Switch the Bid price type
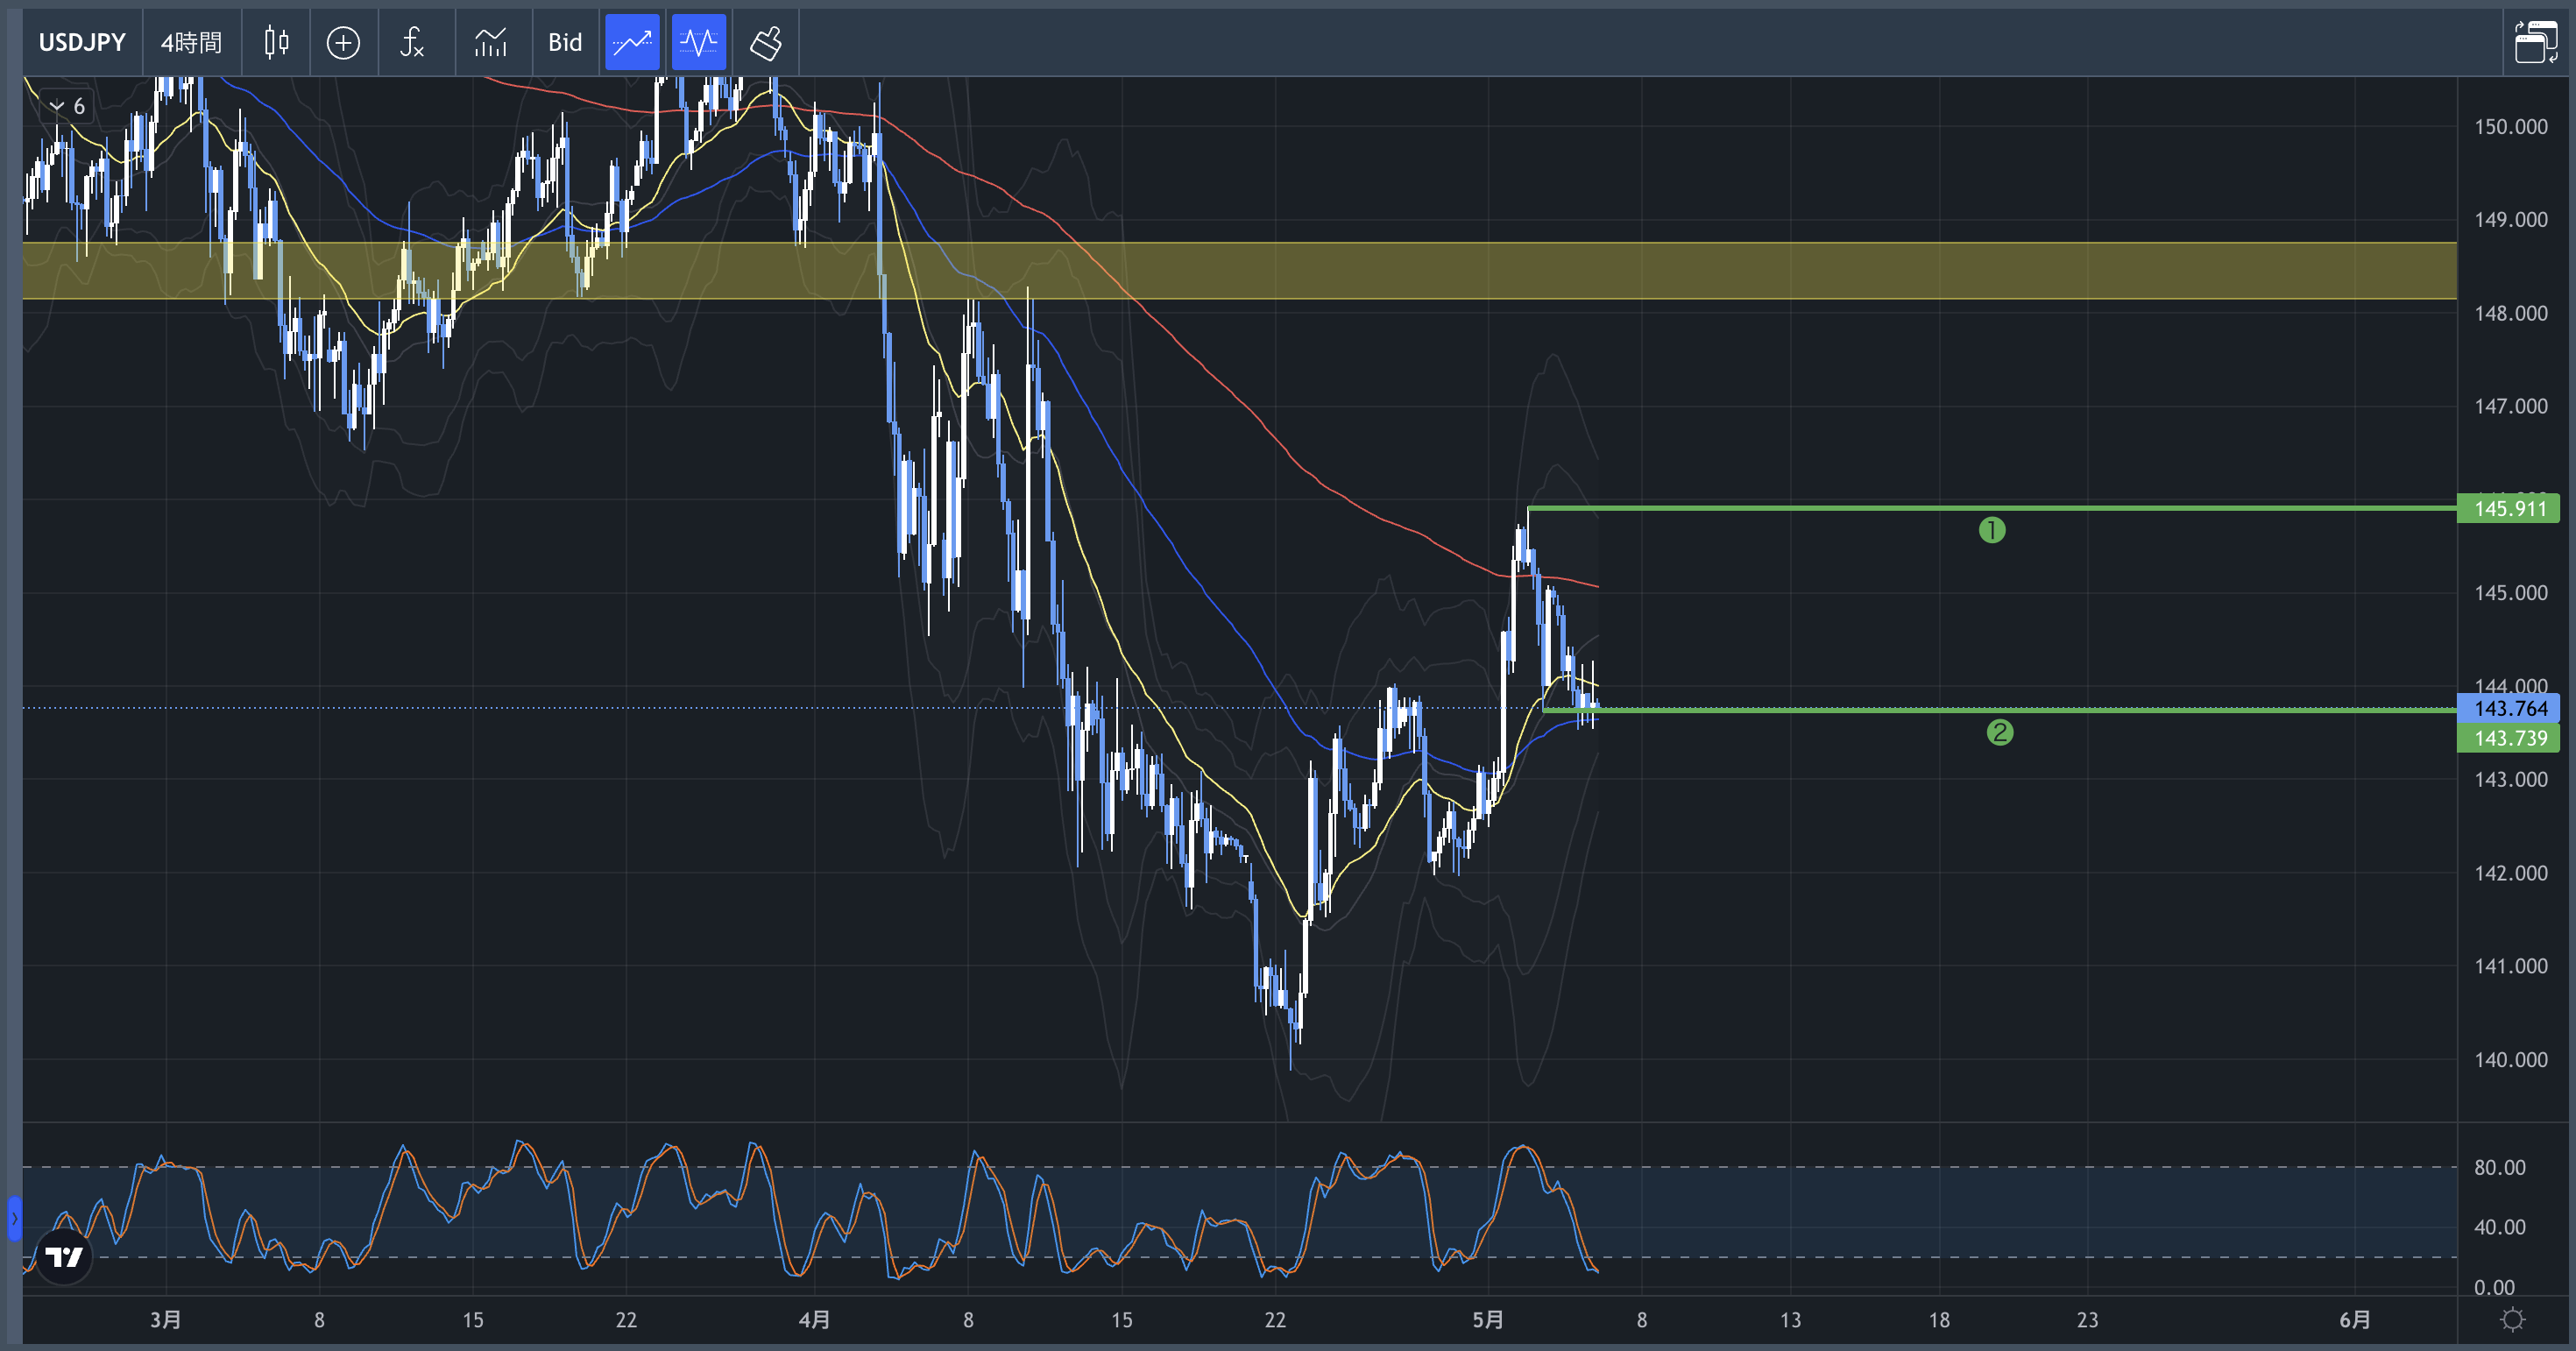Image resolution: width=2576 pixels, height=1351 pixels. pyautogui.click(x=565, y=42)
